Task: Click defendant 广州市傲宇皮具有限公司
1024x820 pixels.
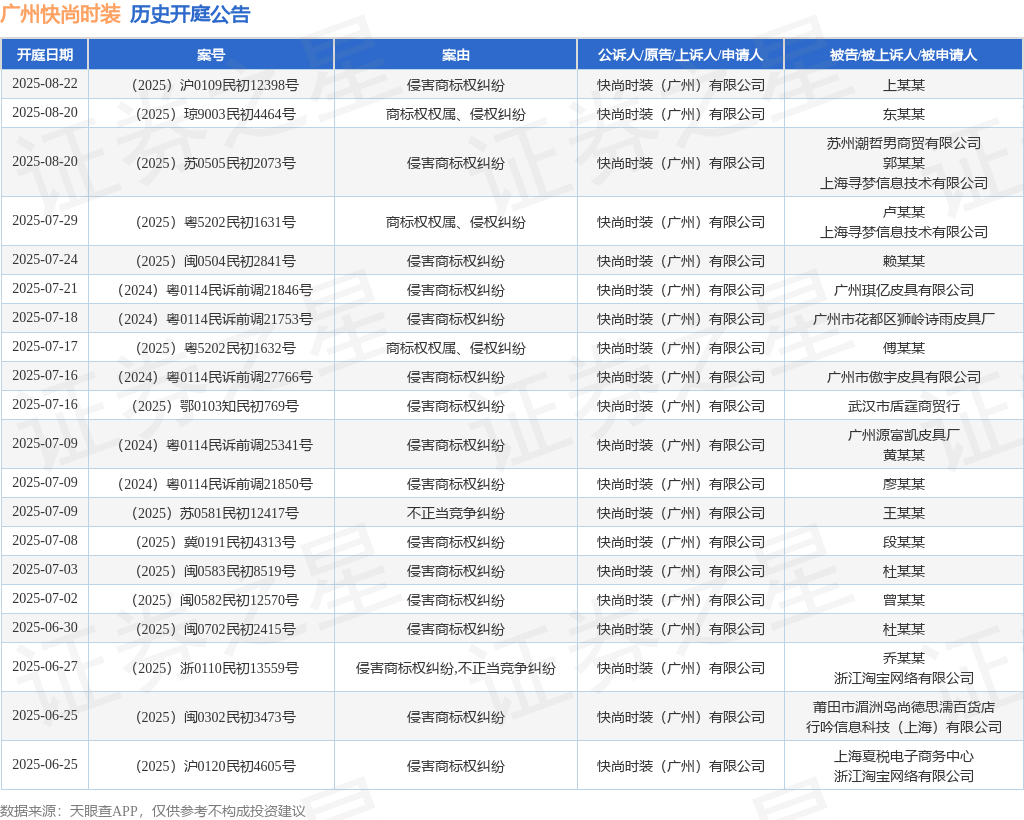Action: [904, 377]
